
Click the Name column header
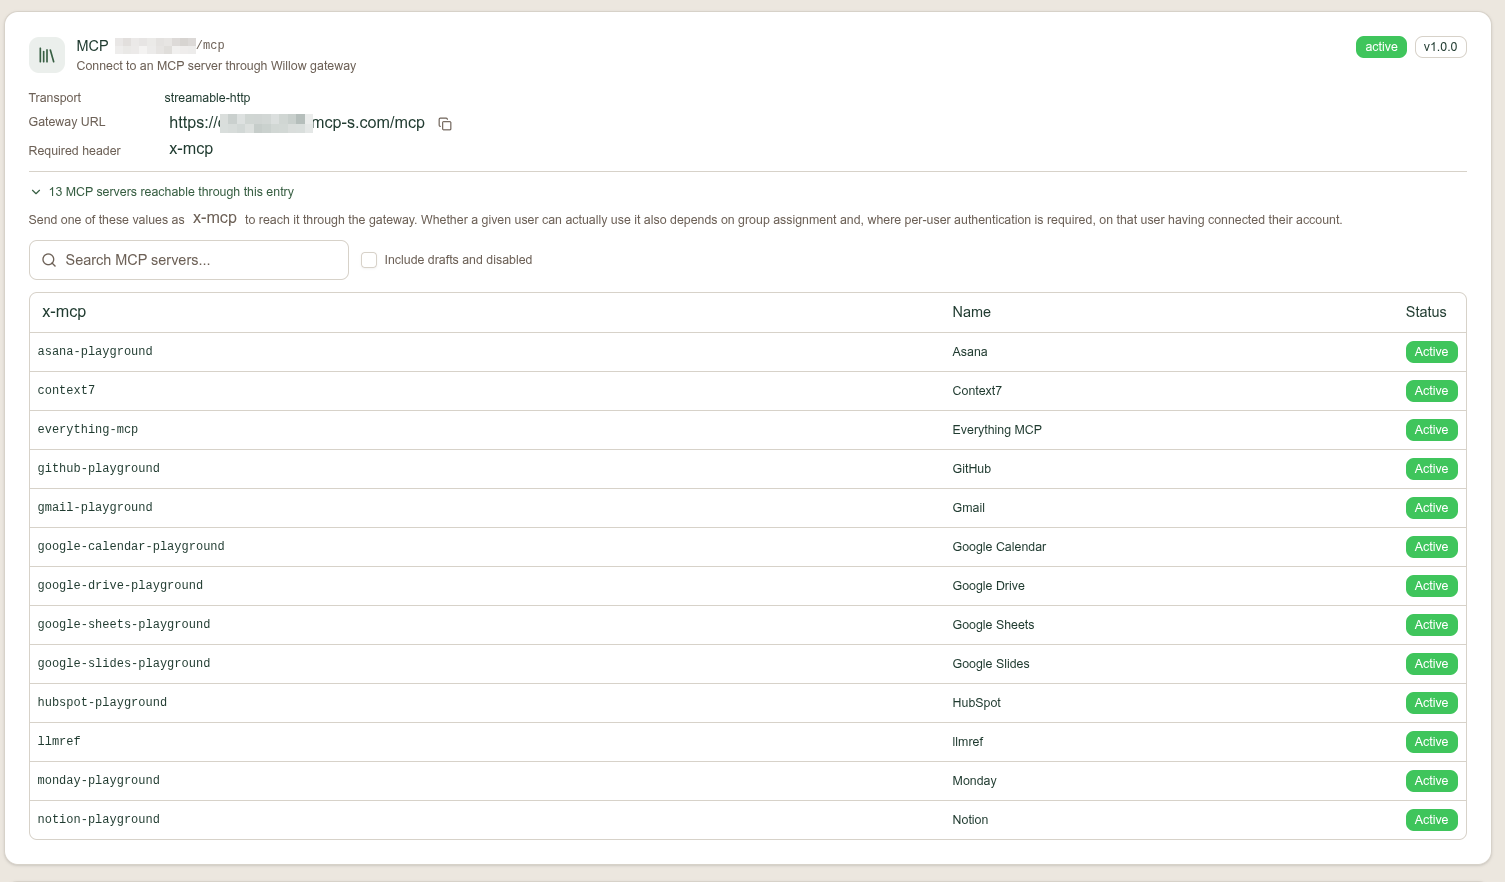point(971,312)
